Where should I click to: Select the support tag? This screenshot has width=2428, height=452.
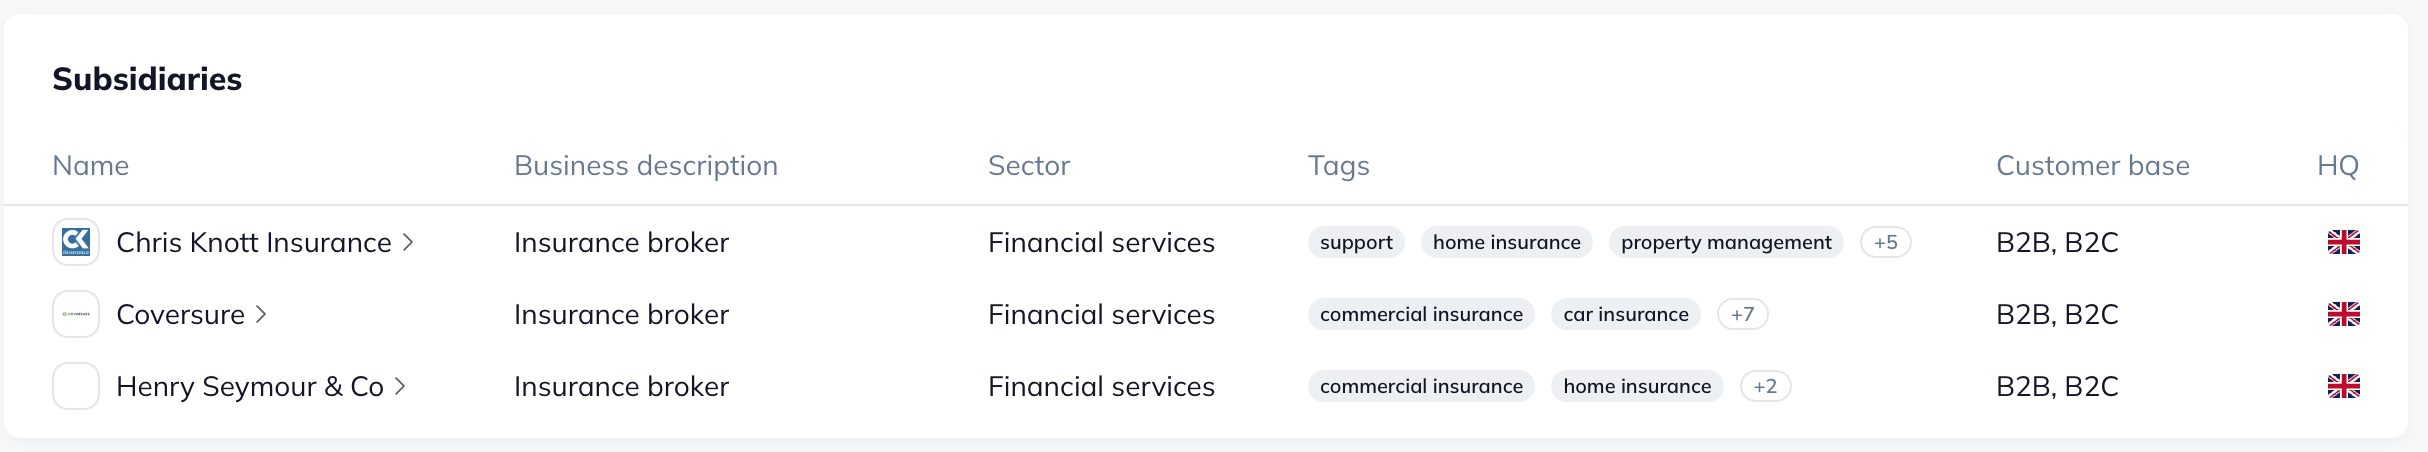[1356, 242]
